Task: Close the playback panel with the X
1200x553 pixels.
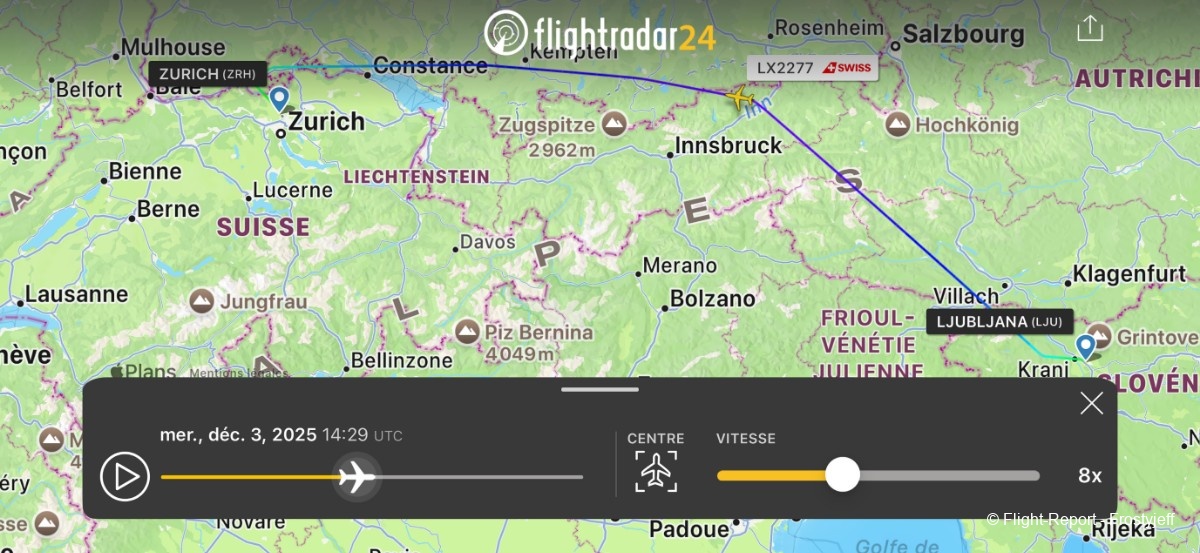Action: [x=1092, y=403]
